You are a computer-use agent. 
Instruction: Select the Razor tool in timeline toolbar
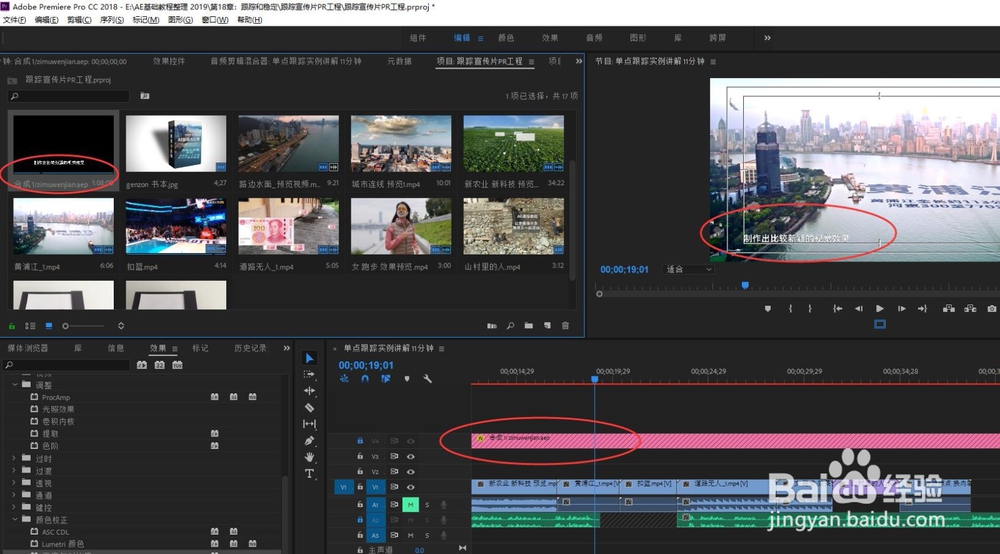[x=309, y=407]
